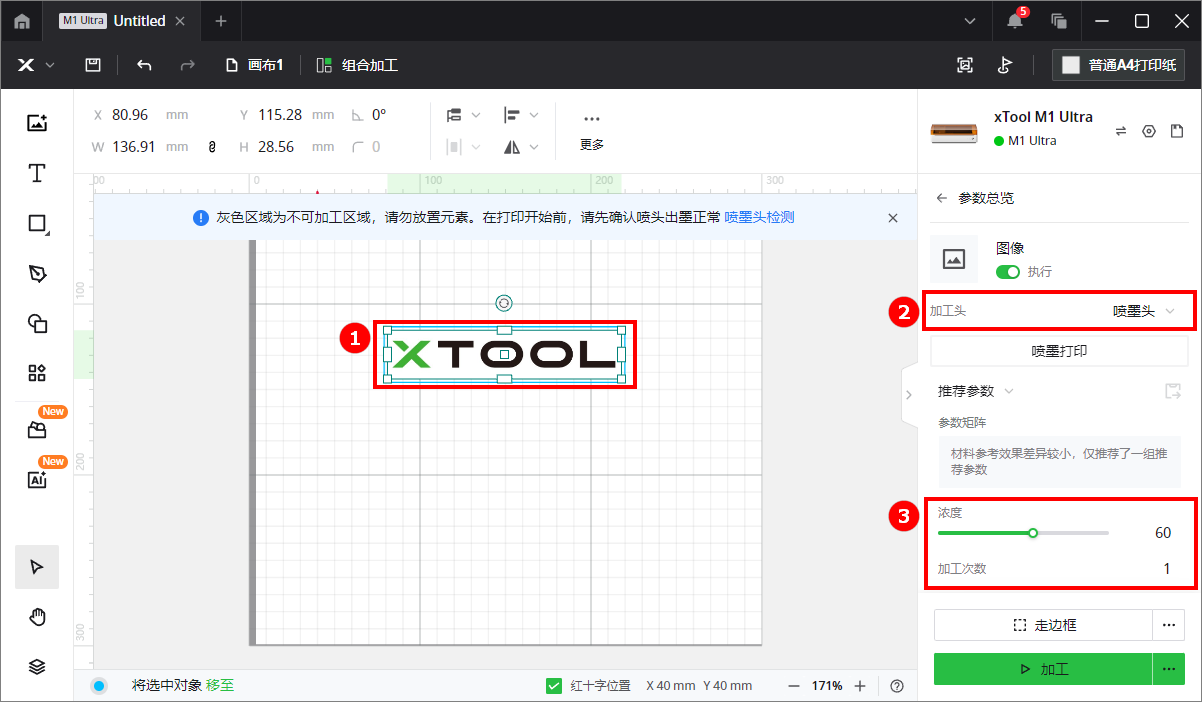Open the distribute dropdown
The image size is (1202, 702).
pyautogui.click(x=464, y=147)
